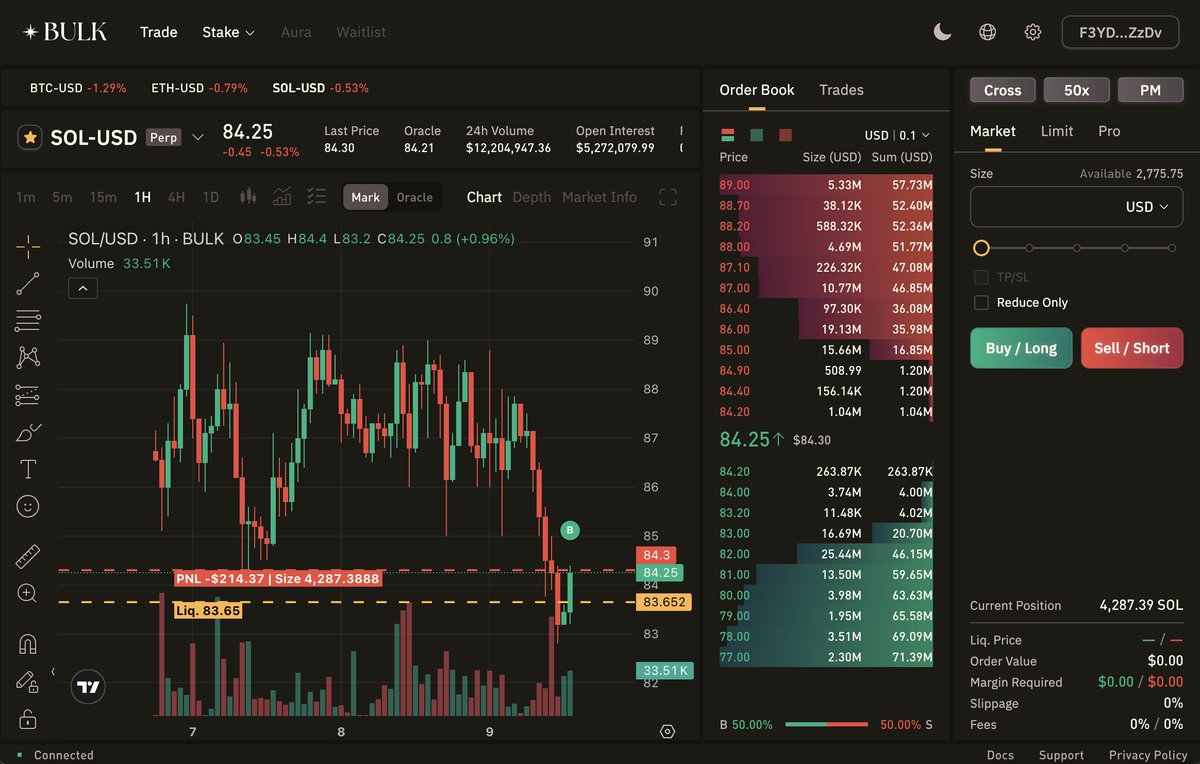The width and height of the screenshot is (1200, 764).
Task: Click the TradingView logo on chart
Action: [x=88, y=686]
